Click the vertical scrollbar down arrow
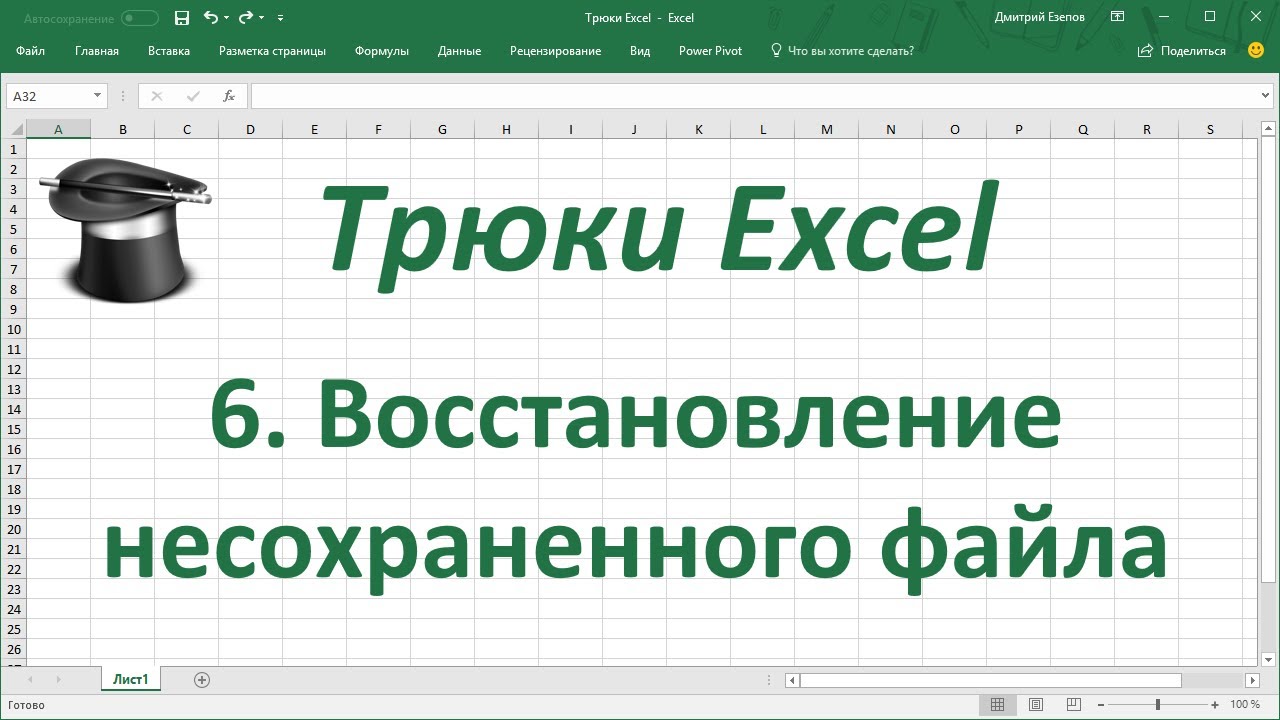The width and height of the screenshot is (1280, 720). [1268, 658]
